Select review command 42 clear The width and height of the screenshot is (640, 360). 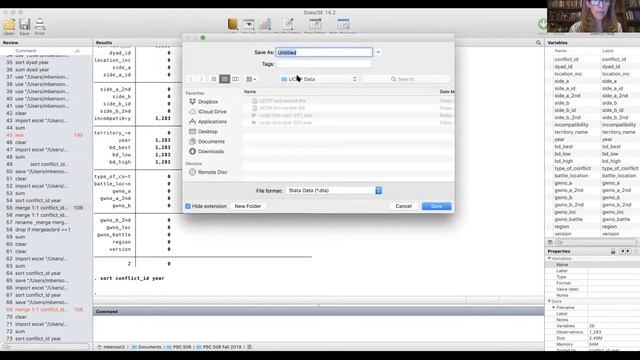click(46, 113)
